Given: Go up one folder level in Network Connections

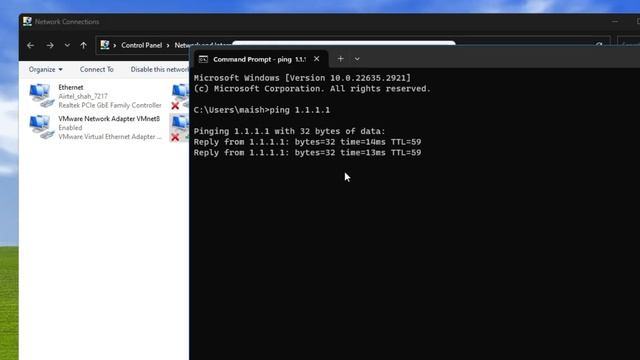Looking at the screenshot, I should click(83, 45).
